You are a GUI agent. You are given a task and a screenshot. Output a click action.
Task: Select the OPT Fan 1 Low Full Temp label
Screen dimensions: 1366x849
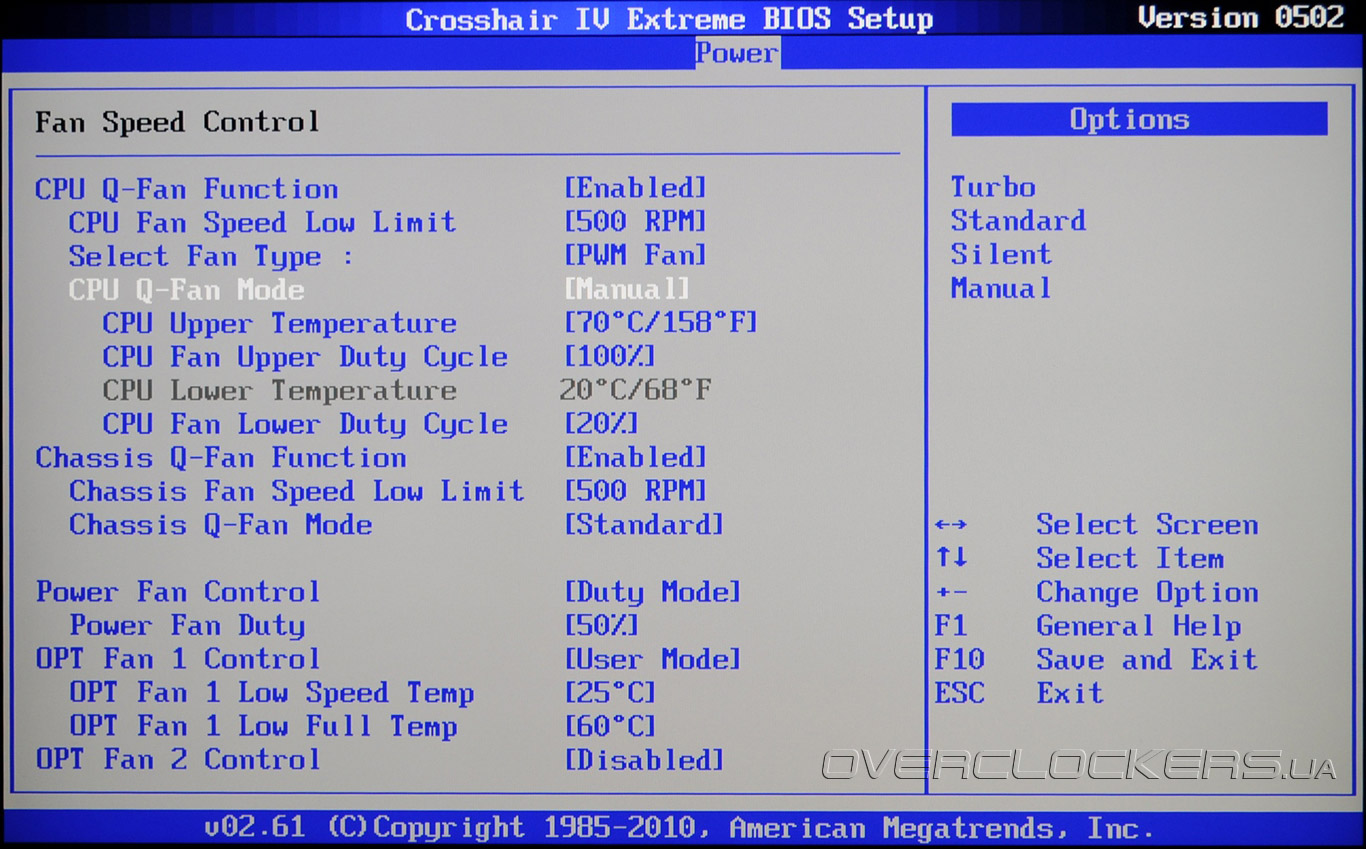click(263, 726)
